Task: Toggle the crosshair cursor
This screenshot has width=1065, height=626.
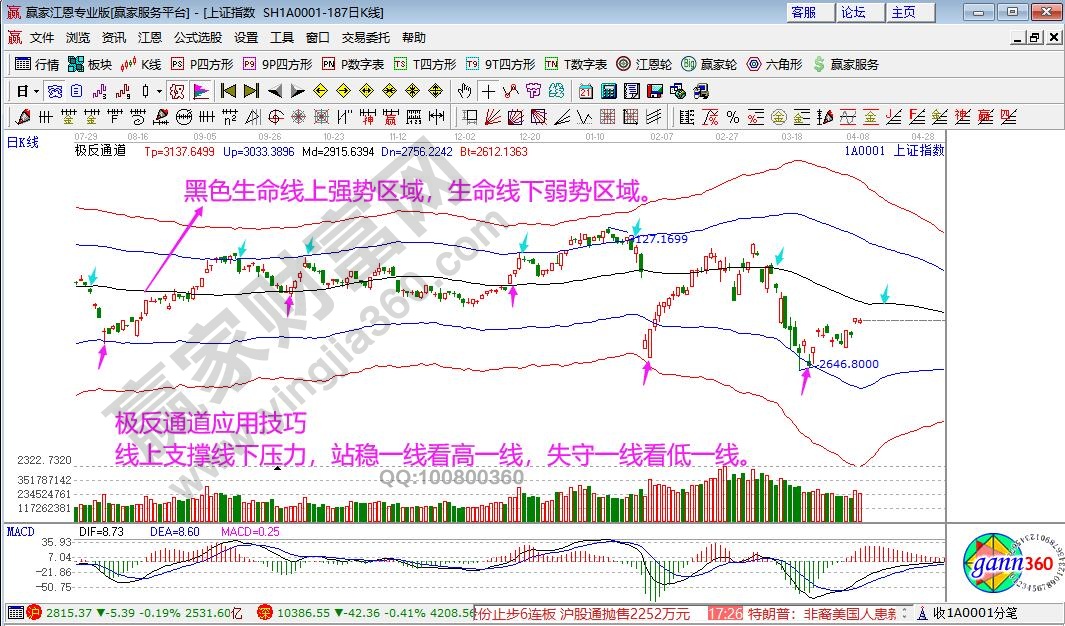Action: 488,91
